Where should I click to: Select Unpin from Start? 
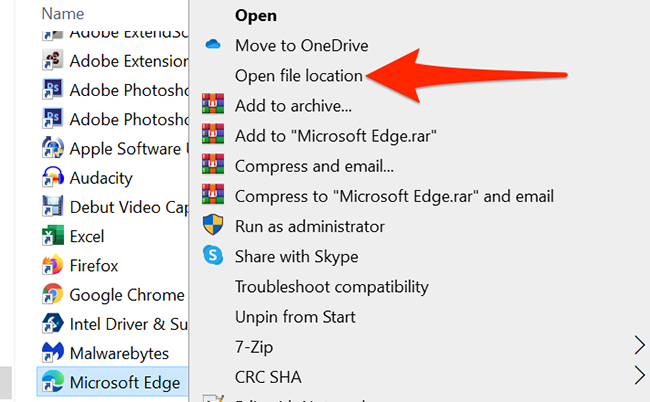pos(295,317)
